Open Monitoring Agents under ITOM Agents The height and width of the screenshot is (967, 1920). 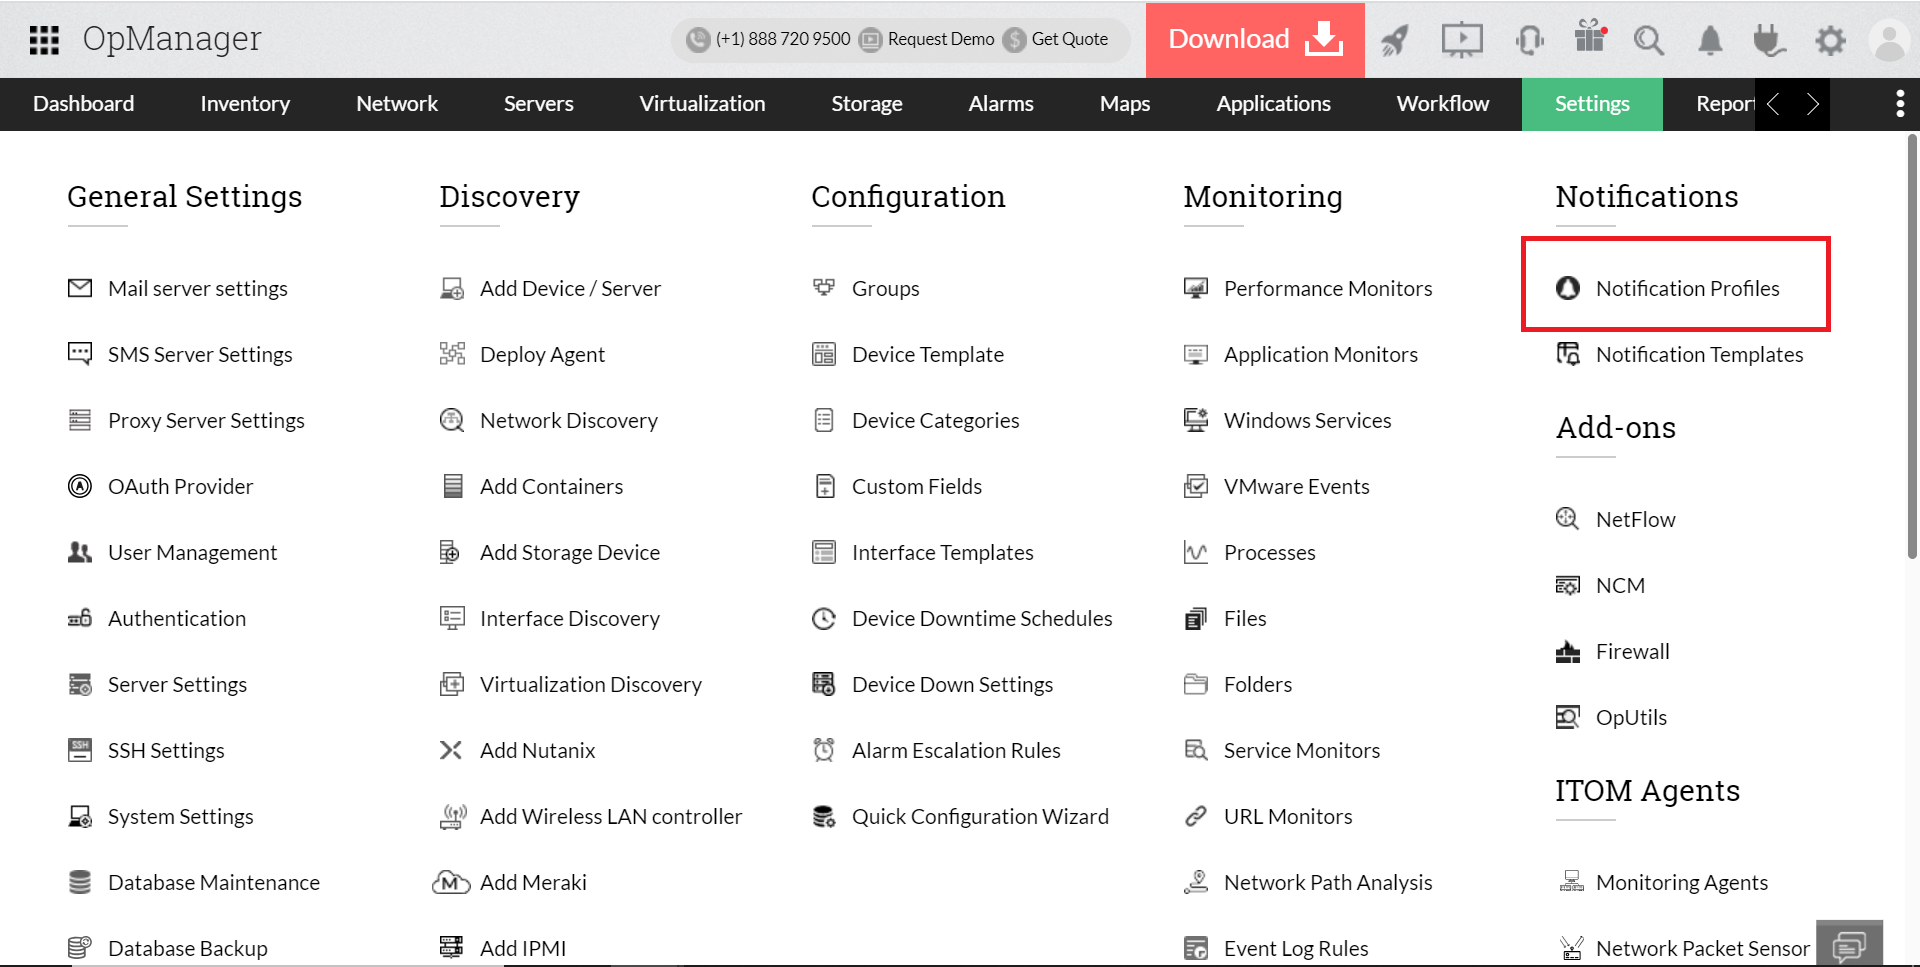coord(1682,882)
